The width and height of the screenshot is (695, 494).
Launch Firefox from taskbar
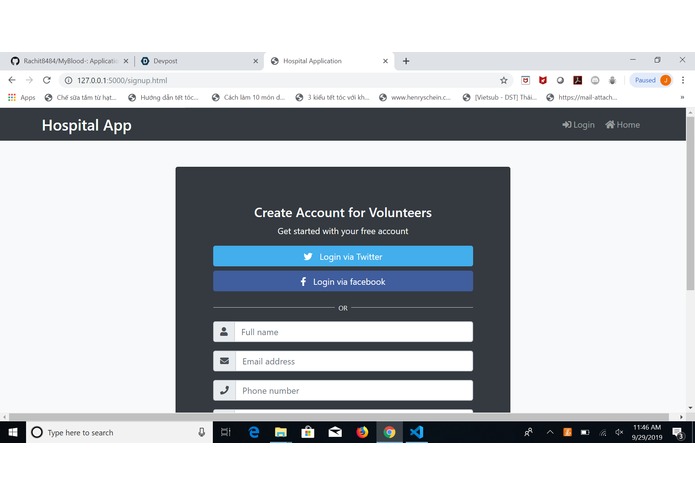tap(362, 432)
